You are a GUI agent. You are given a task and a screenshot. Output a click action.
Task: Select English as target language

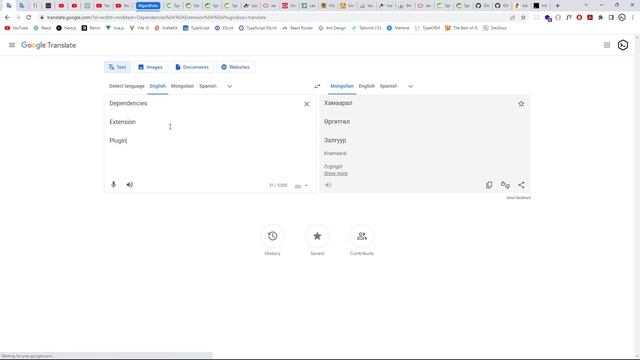click(367, 86)
